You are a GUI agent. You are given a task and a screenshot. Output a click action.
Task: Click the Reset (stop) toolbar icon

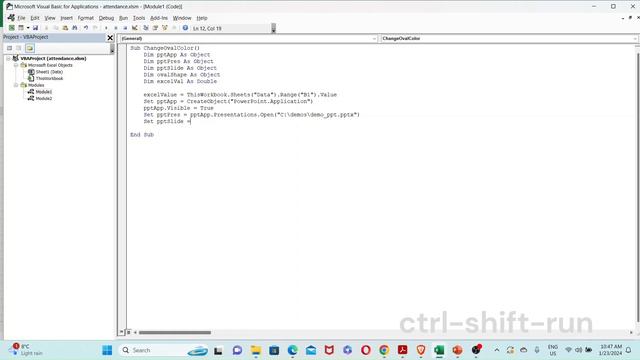(125, 28)
